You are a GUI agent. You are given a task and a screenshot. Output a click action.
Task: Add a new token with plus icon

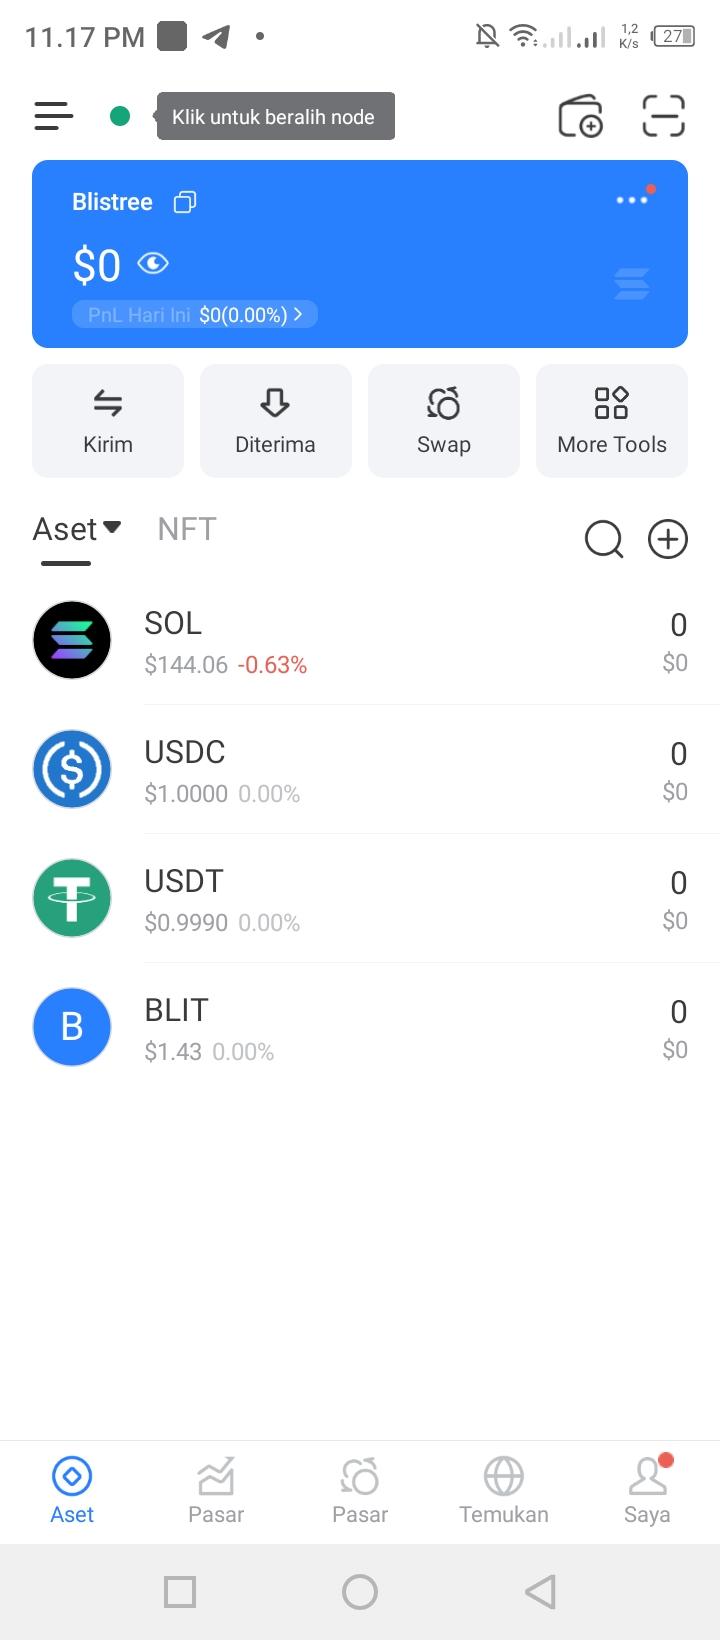[668, 540]
